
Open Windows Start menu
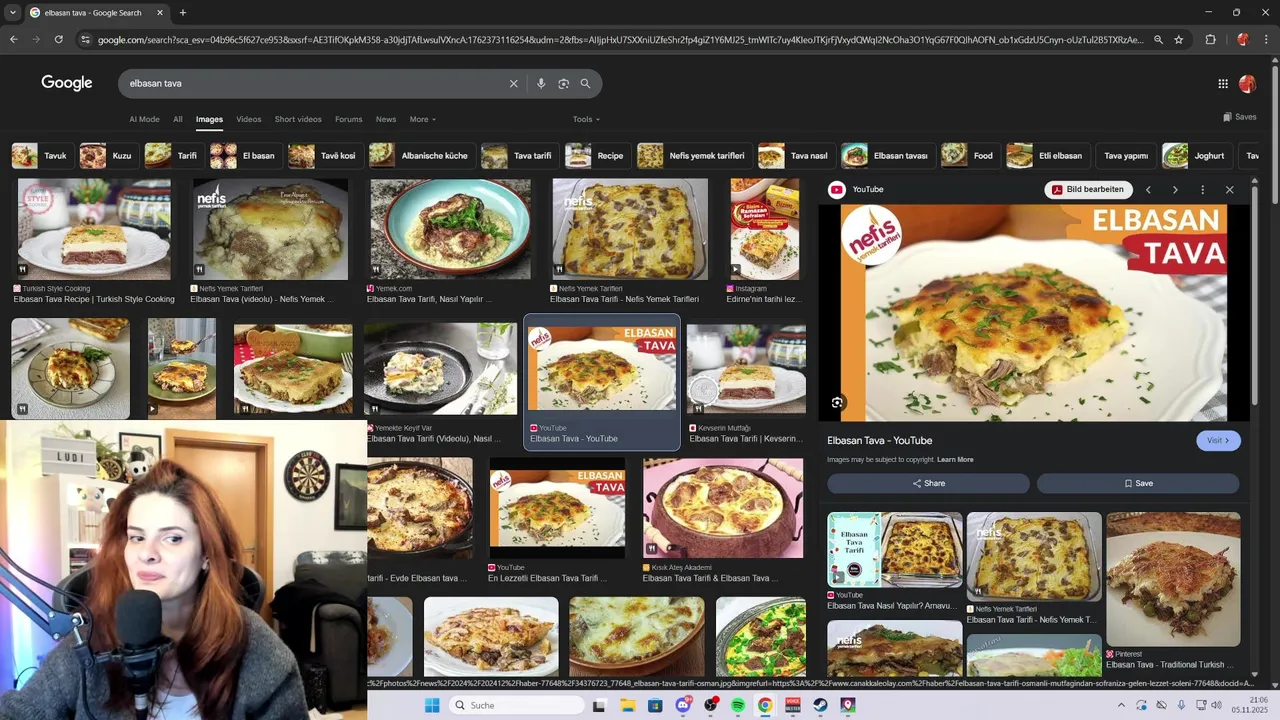tap(432, 705)
